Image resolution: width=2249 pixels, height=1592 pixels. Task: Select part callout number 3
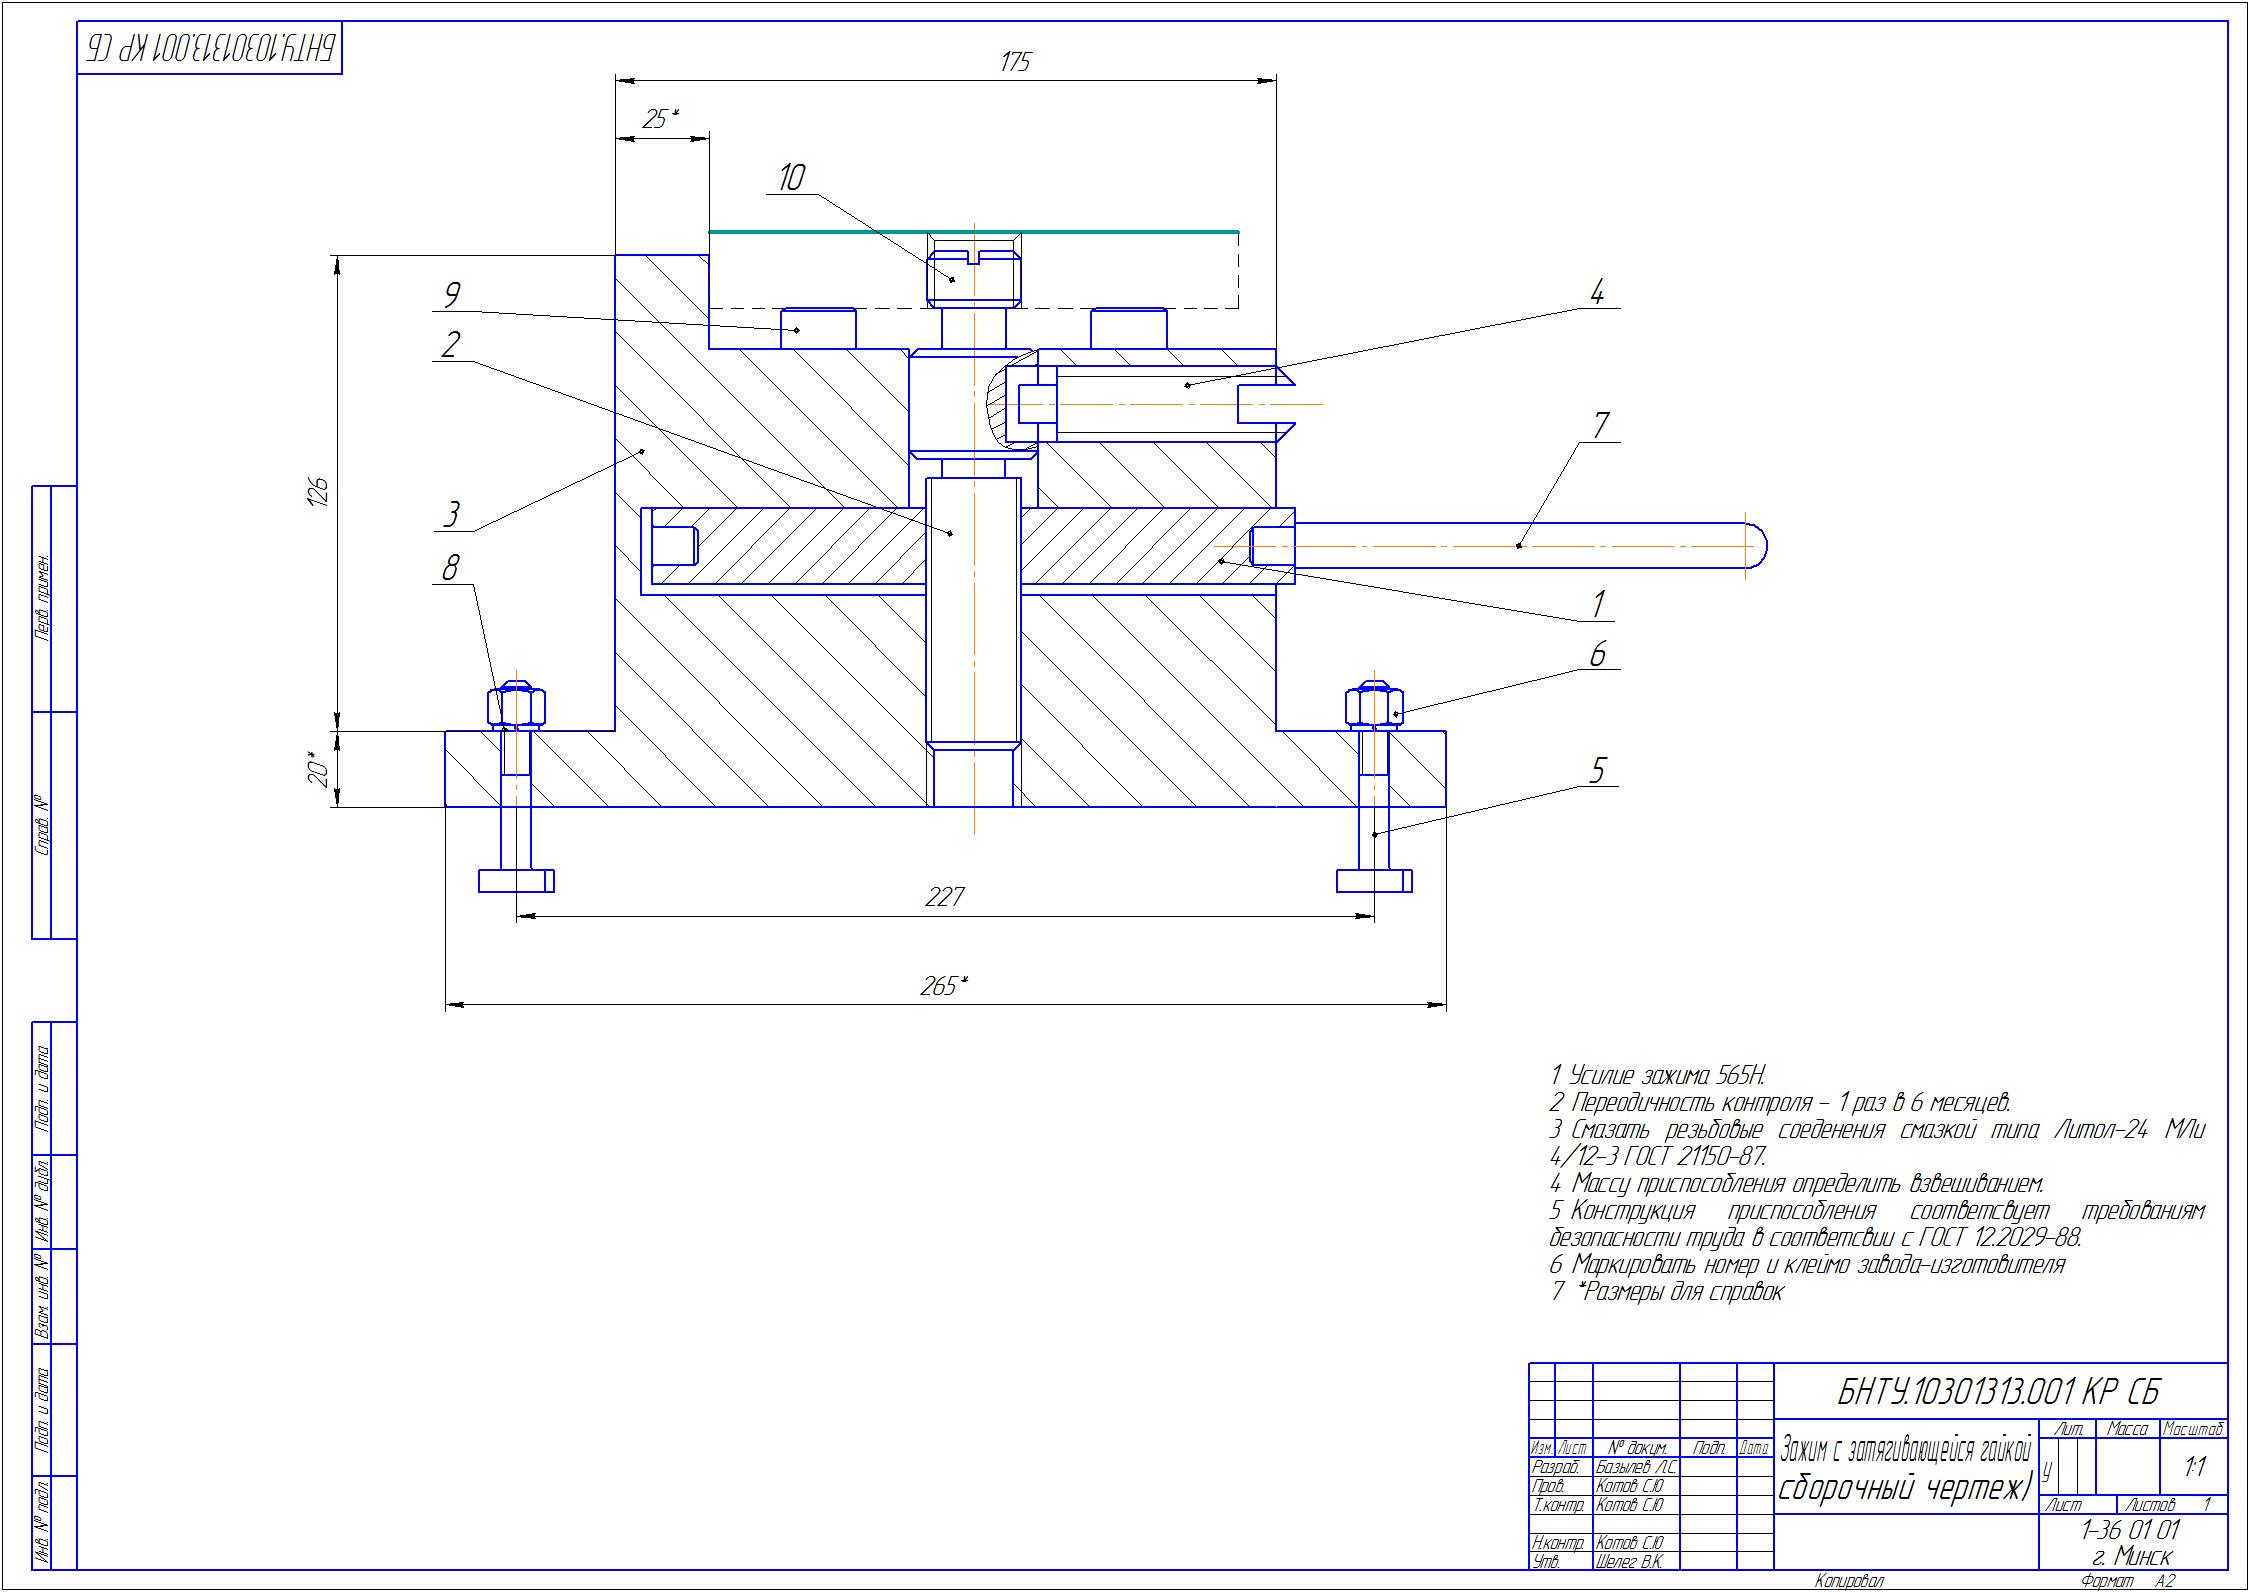tap(452, 514)
